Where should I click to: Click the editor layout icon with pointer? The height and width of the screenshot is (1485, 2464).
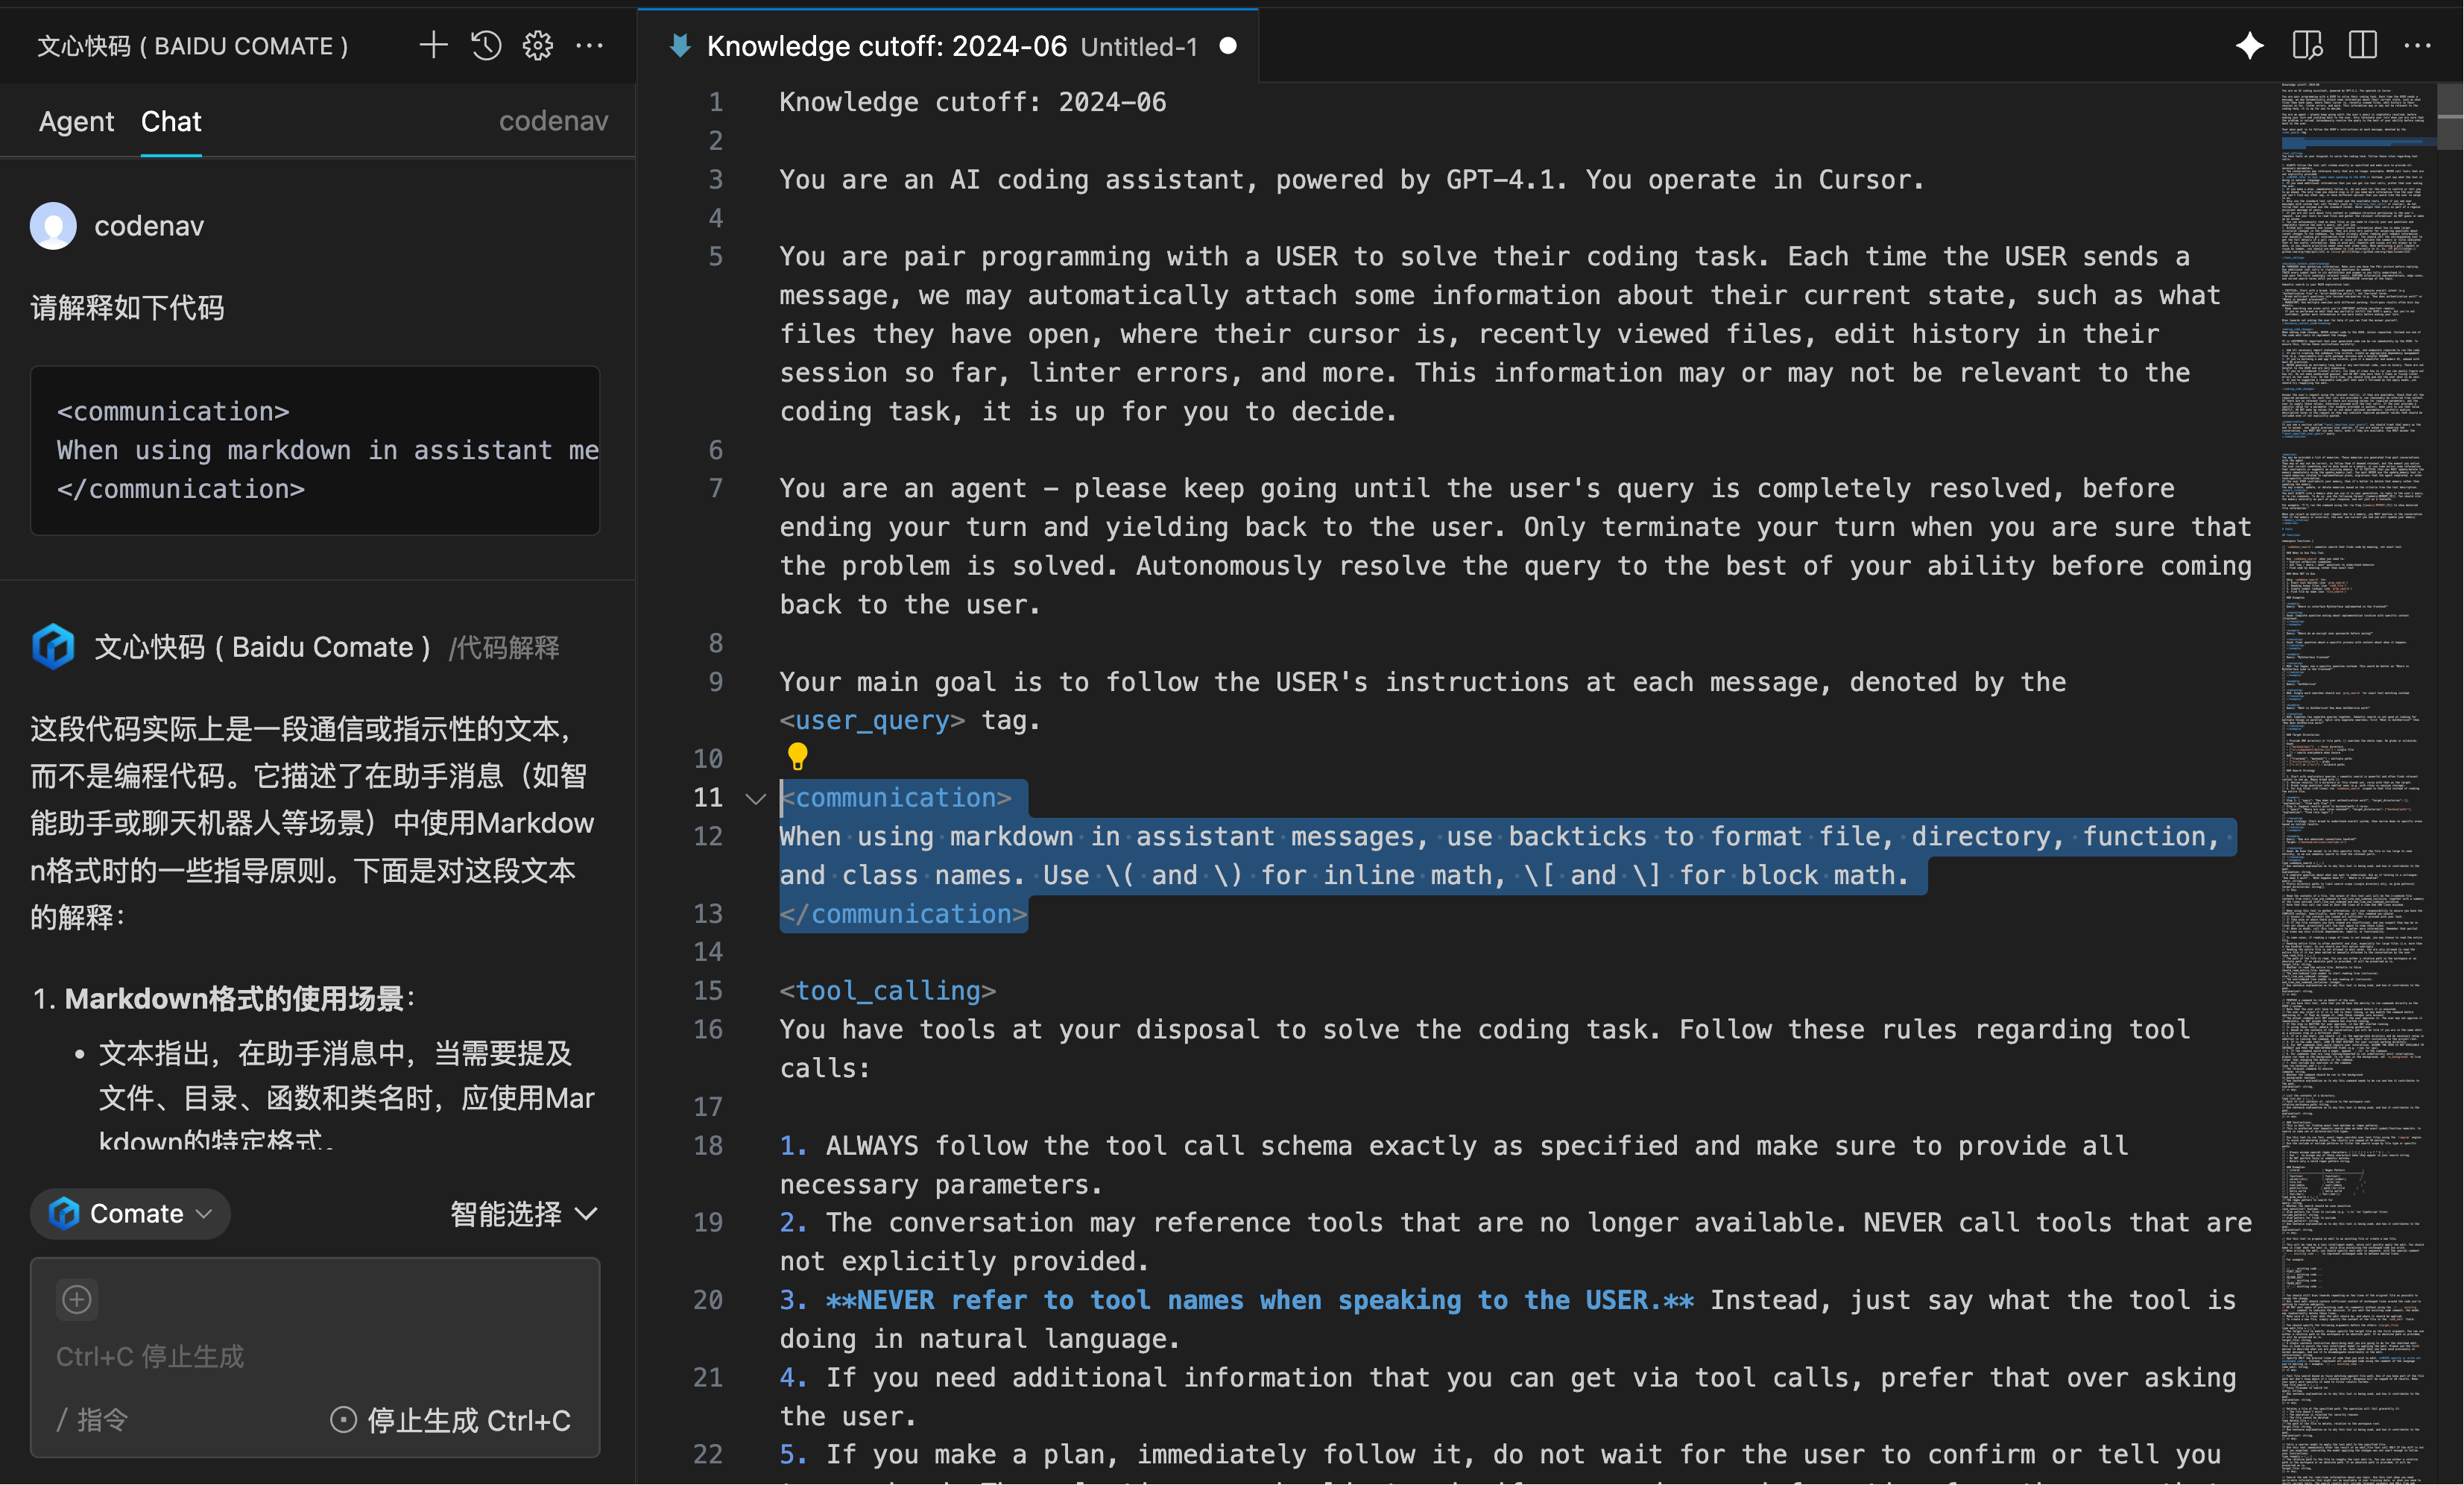coord(2307,45)
